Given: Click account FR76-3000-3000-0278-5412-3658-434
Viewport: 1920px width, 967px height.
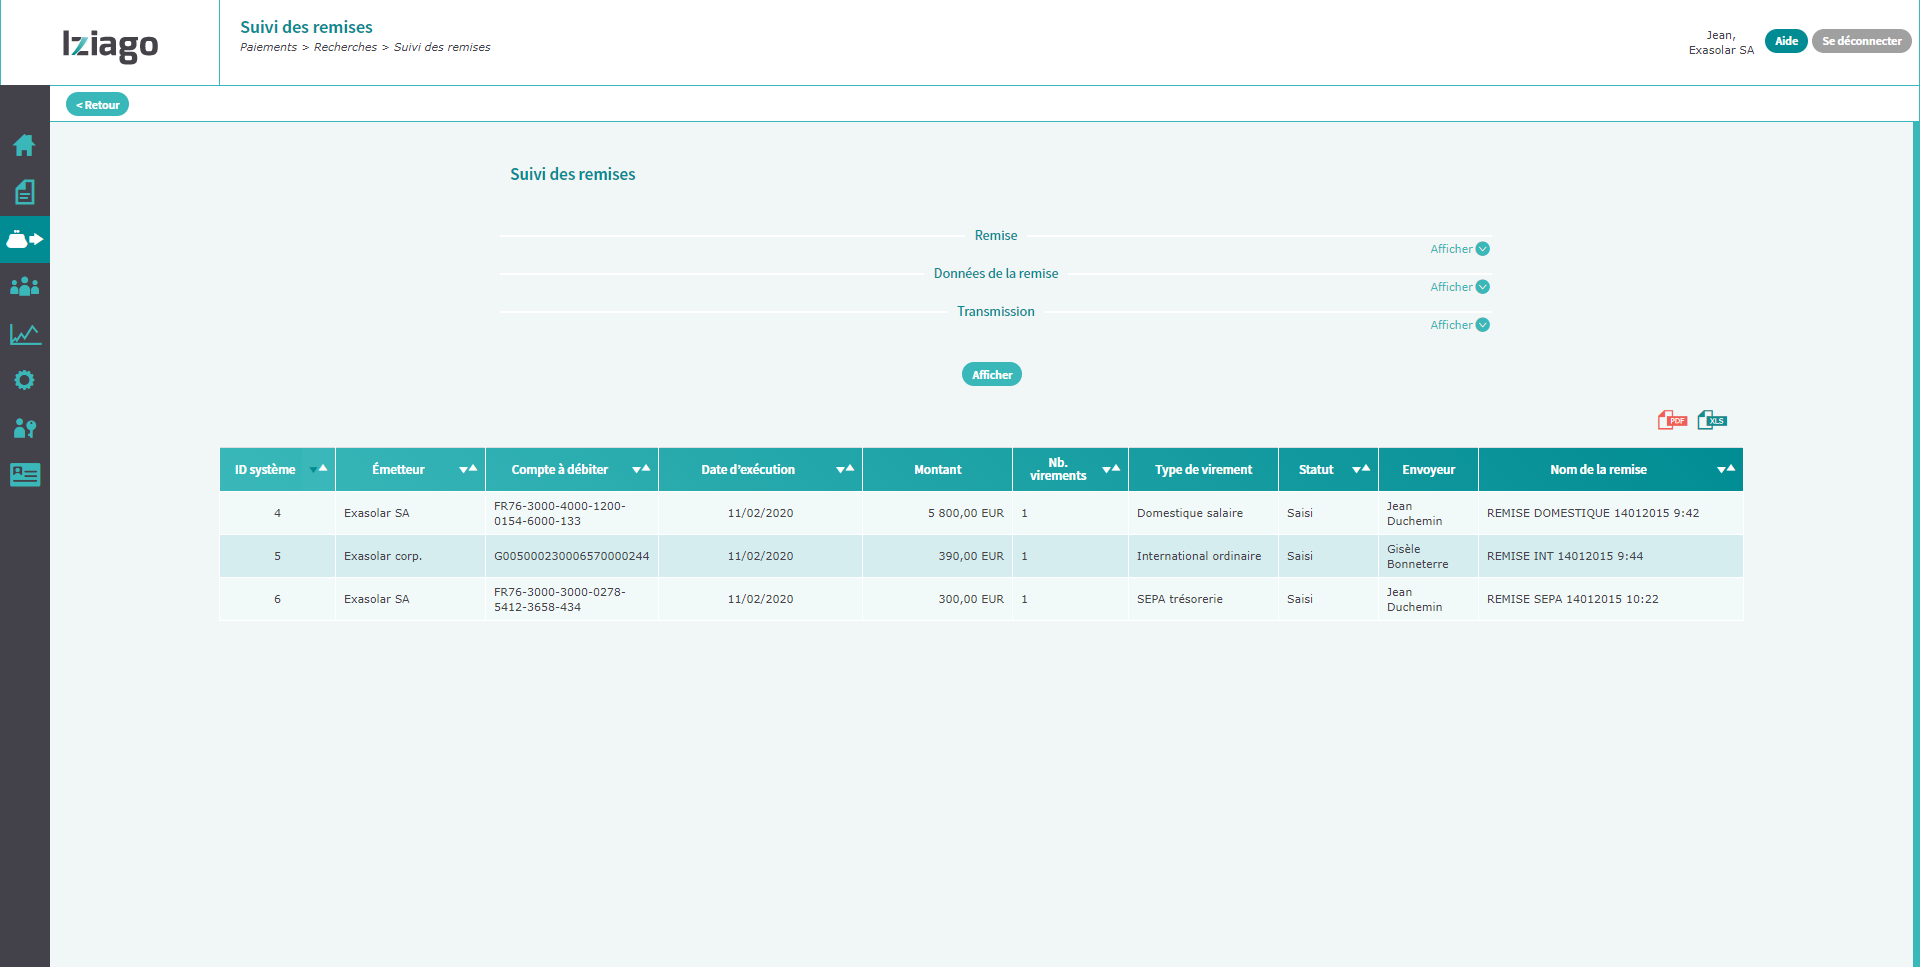Looking at the screenshot, I should (x=560, y=599).
